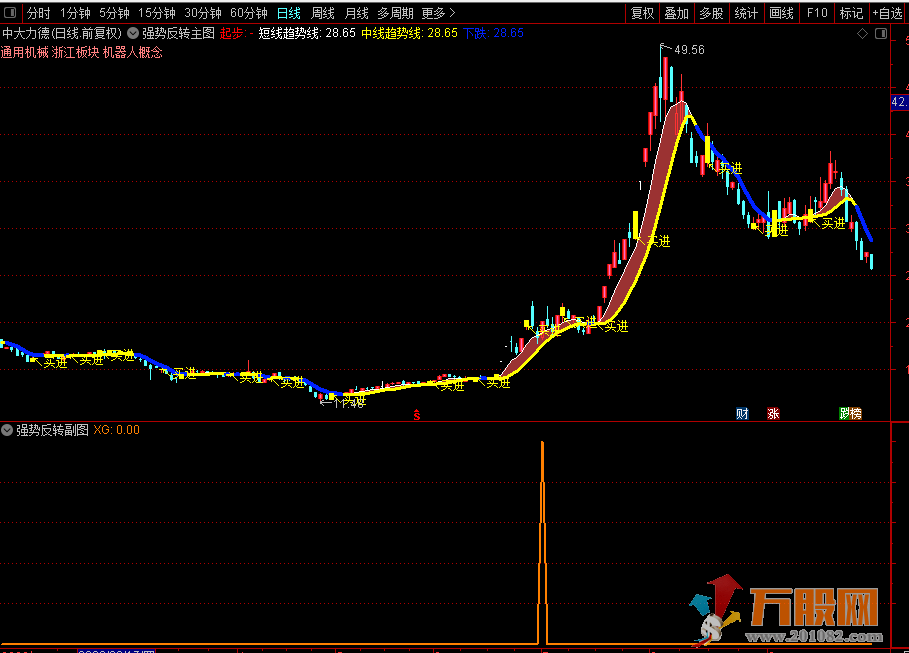Click 浙江板块 region tag

tap(75, 53)
